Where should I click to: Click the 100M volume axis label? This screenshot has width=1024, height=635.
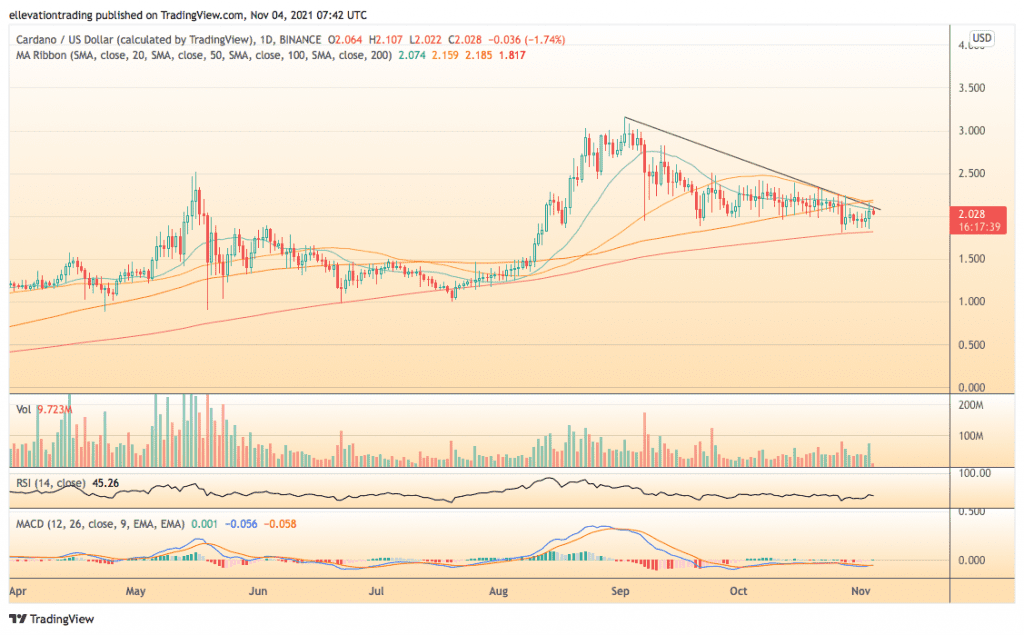971,436
